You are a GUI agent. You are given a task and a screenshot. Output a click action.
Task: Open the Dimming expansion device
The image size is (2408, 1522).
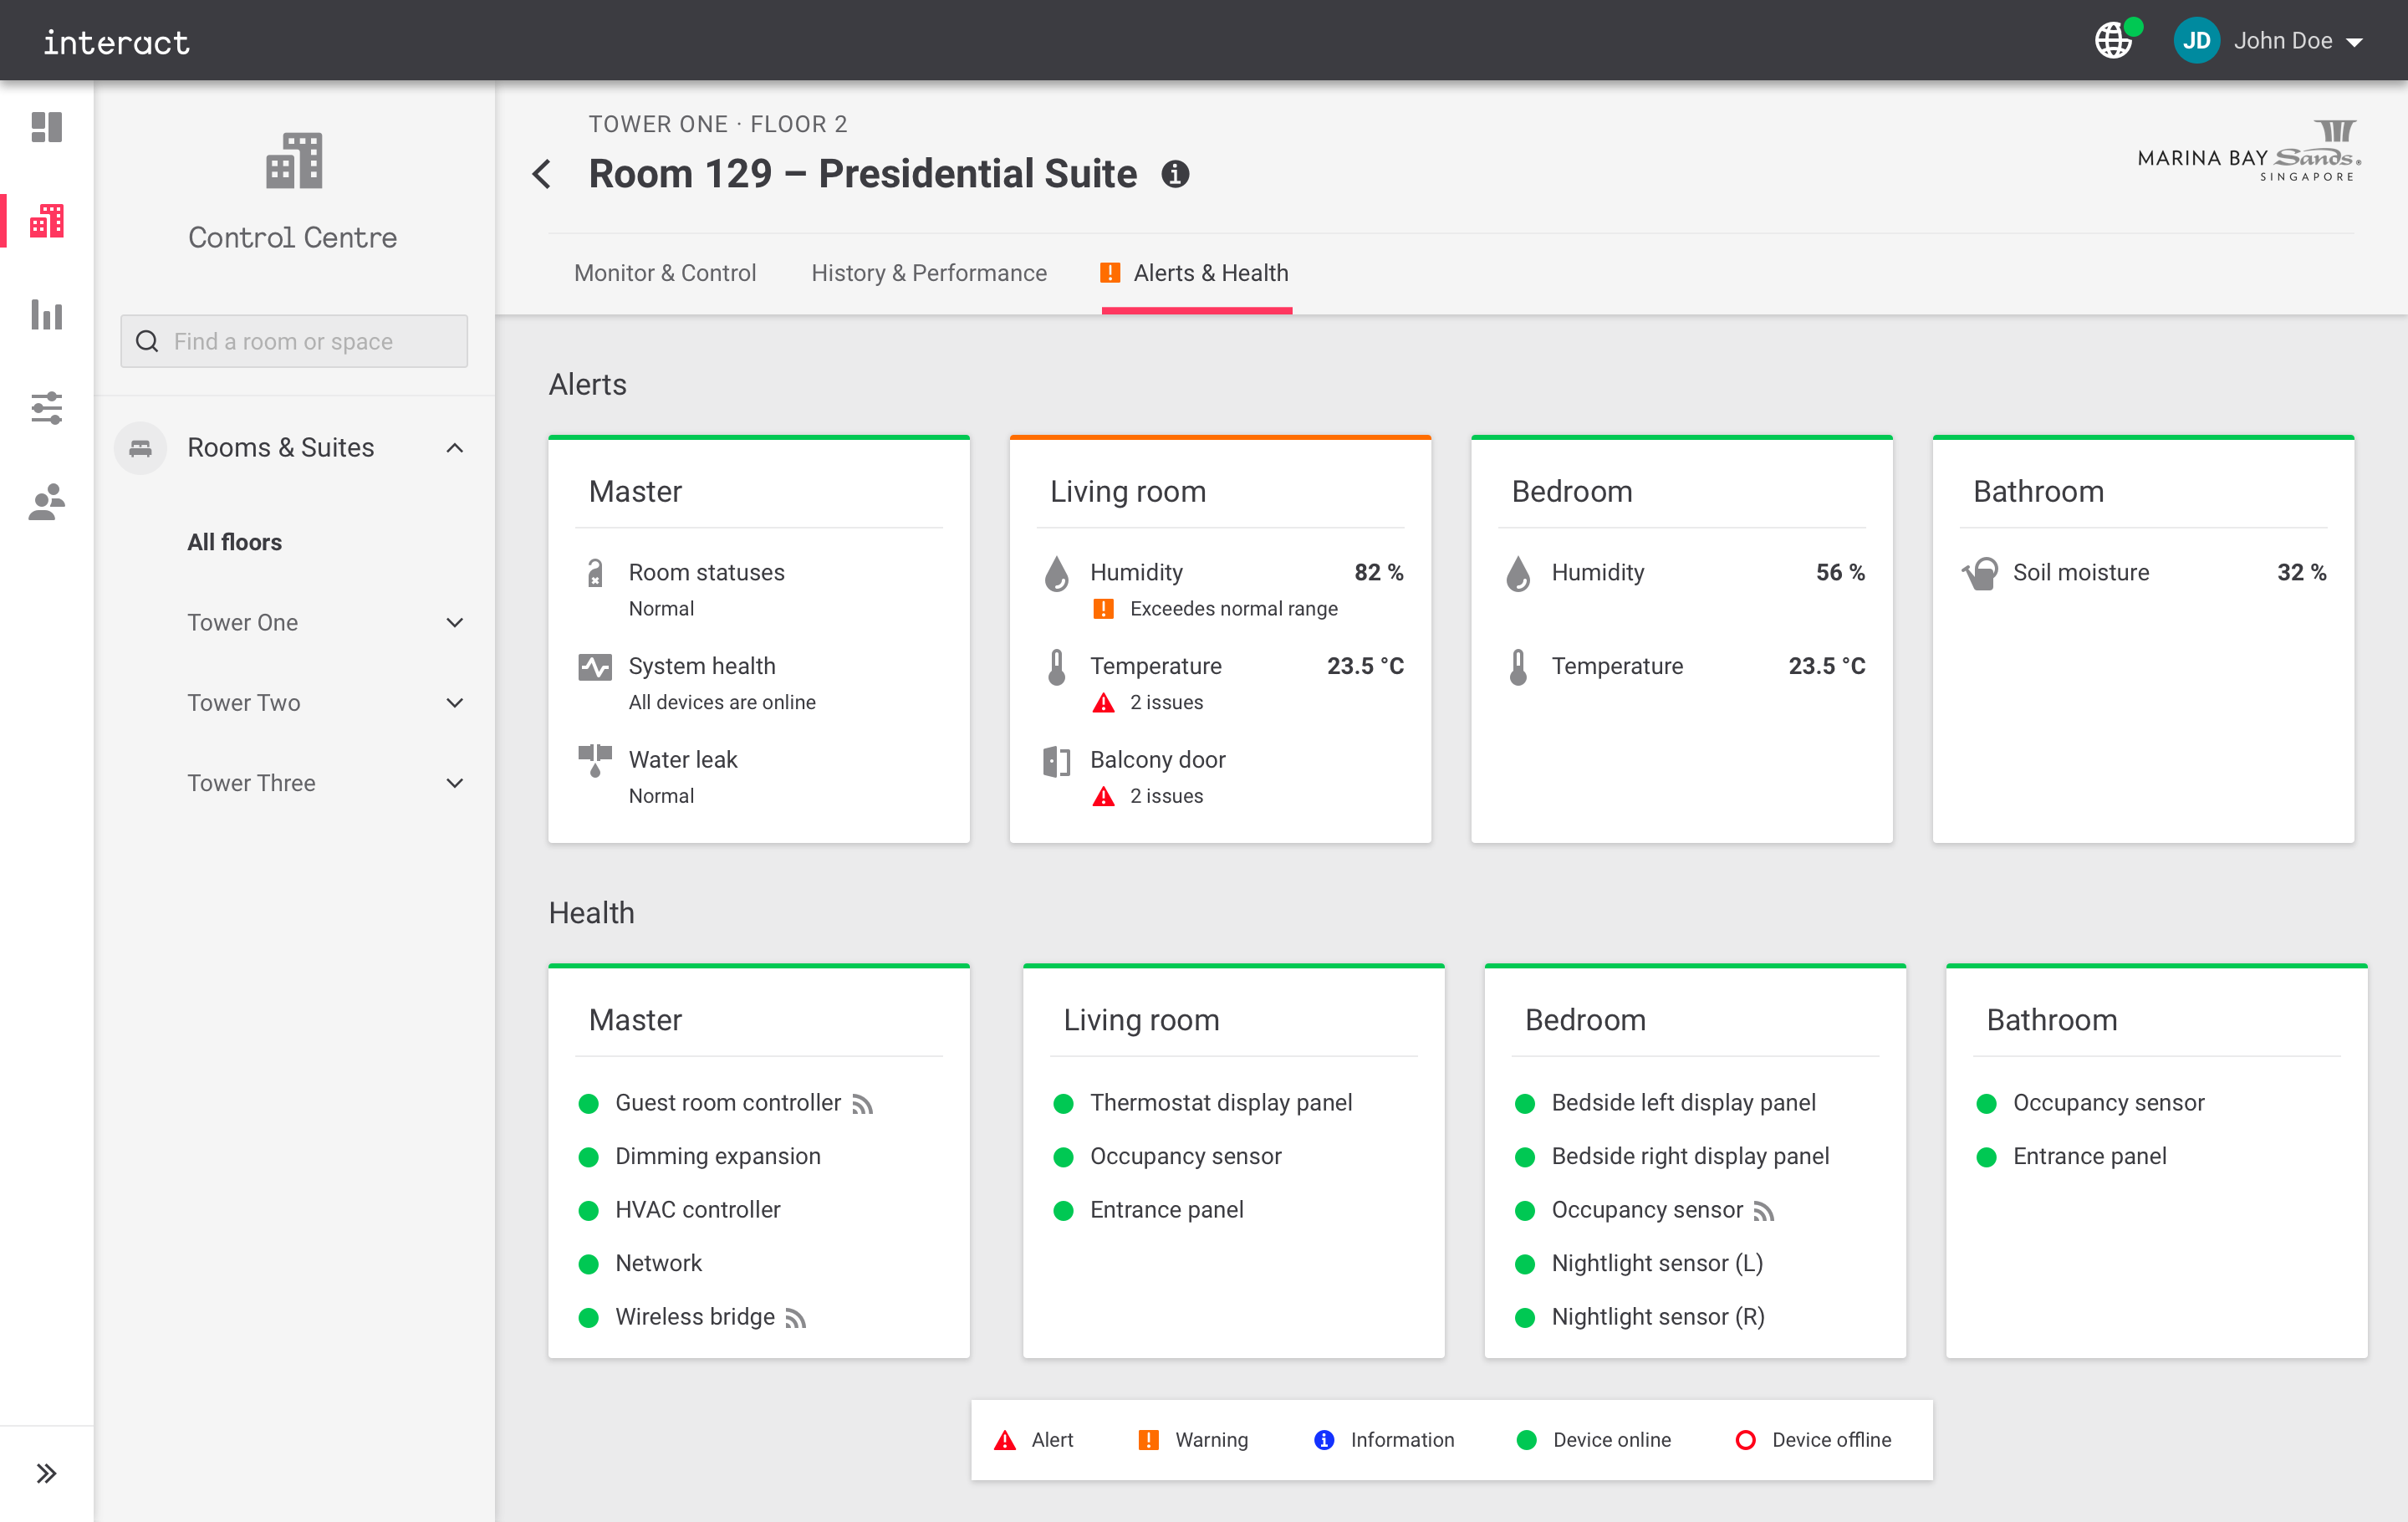pos(717,1156)
